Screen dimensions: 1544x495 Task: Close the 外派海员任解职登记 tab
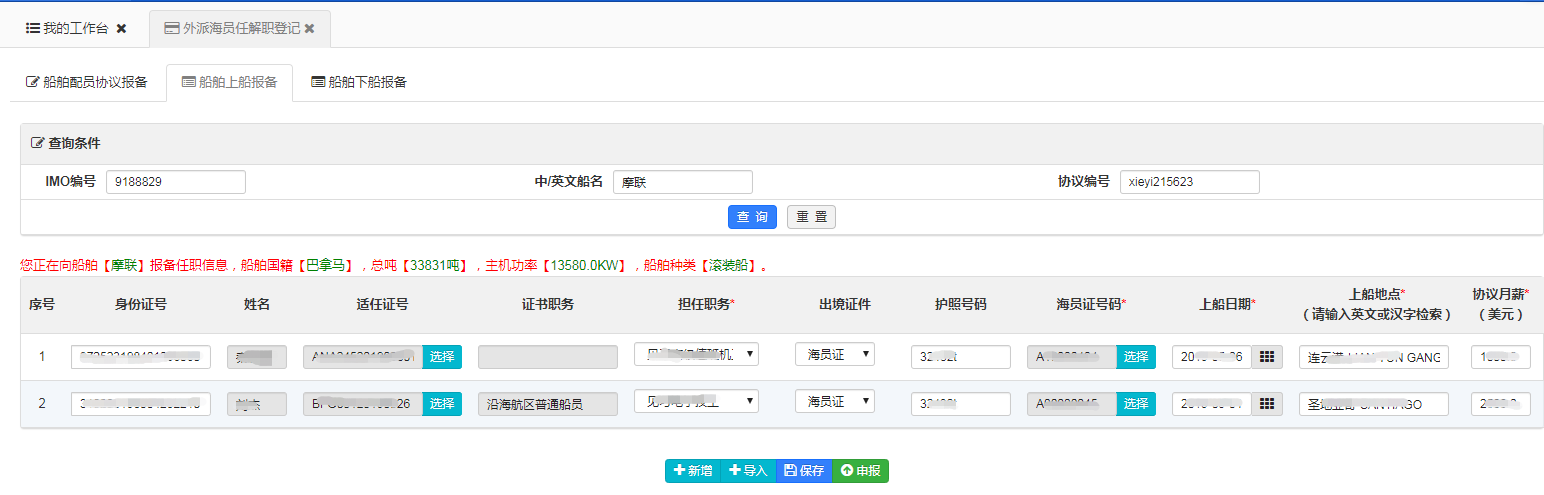coord(310,29)
